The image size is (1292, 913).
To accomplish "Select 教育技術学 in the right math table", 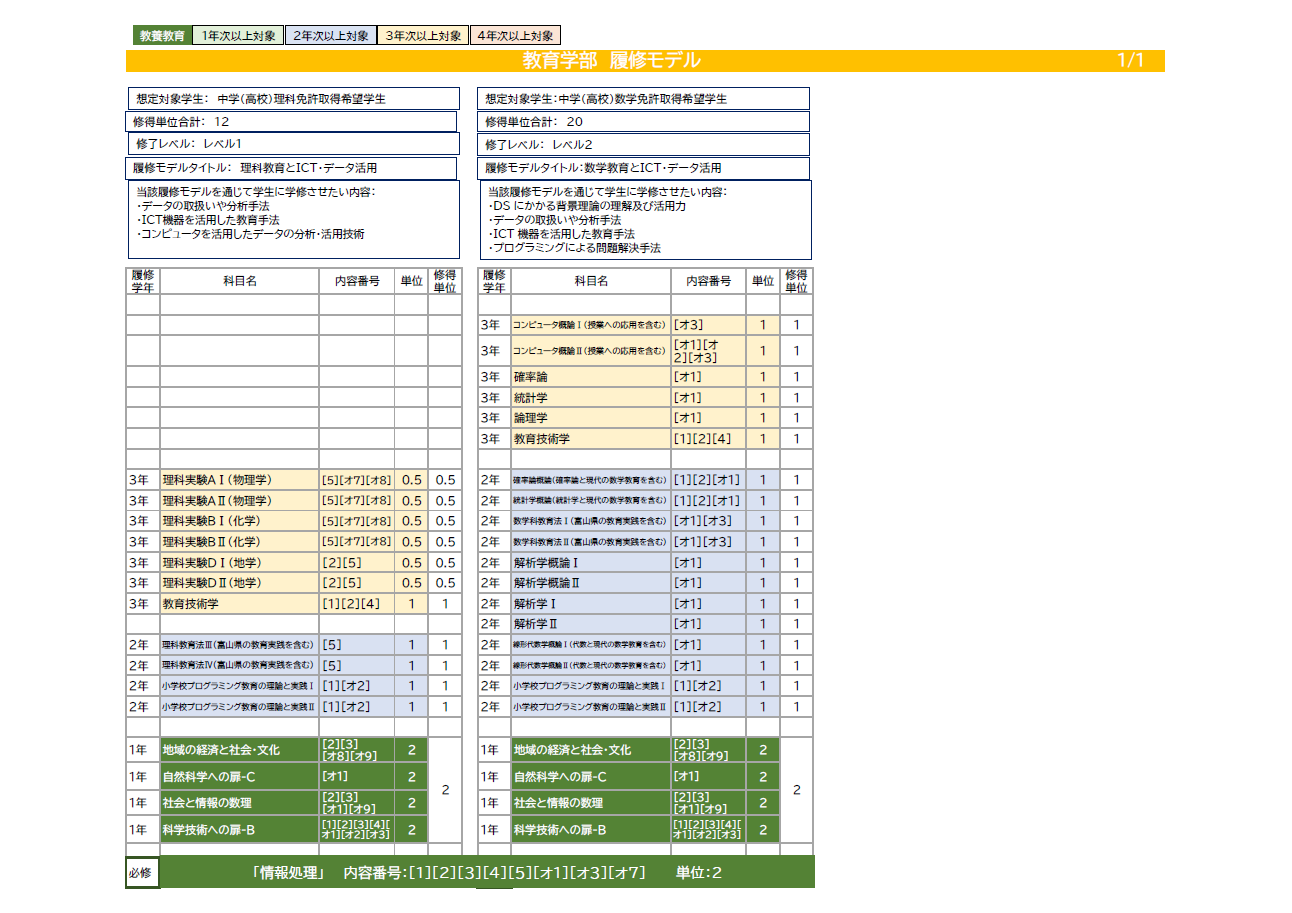I will coord(591,439).
